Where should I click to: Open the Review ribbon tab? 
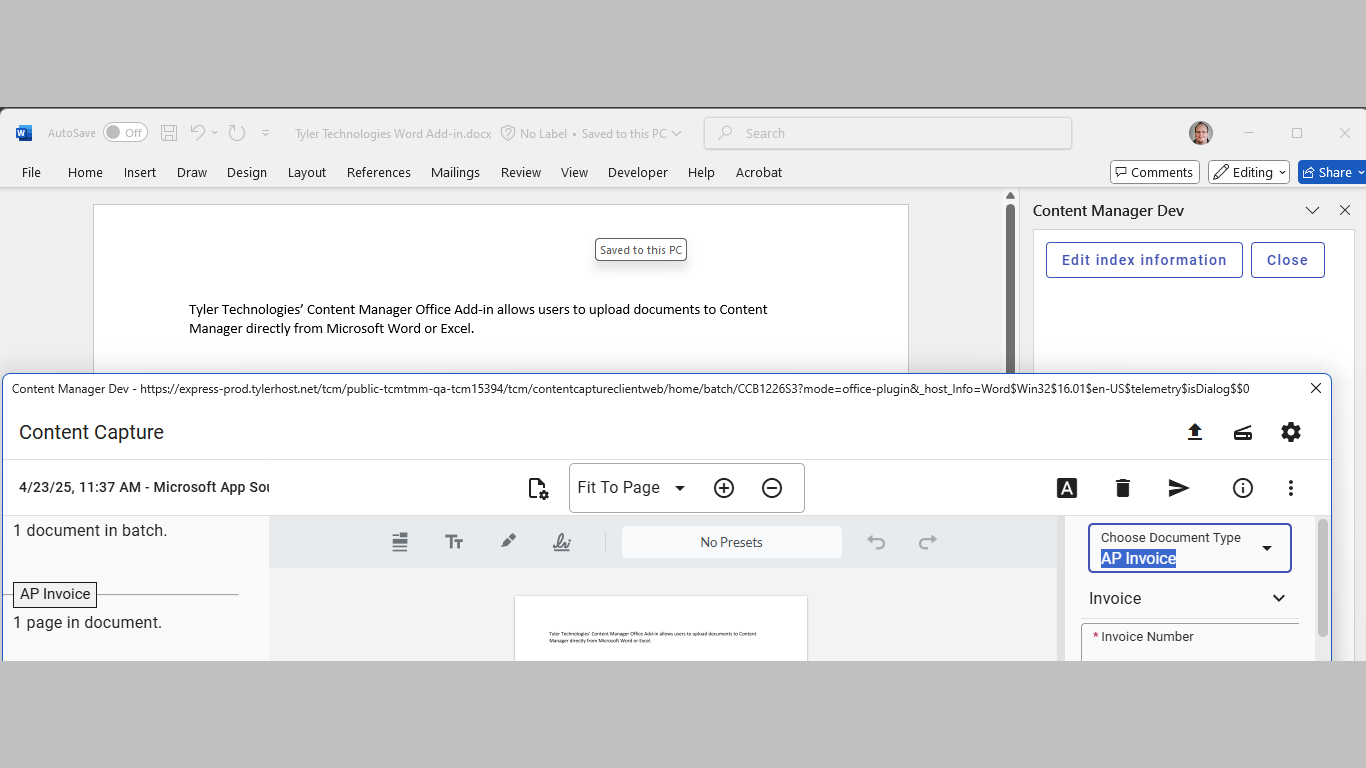[x=521, y=172]
